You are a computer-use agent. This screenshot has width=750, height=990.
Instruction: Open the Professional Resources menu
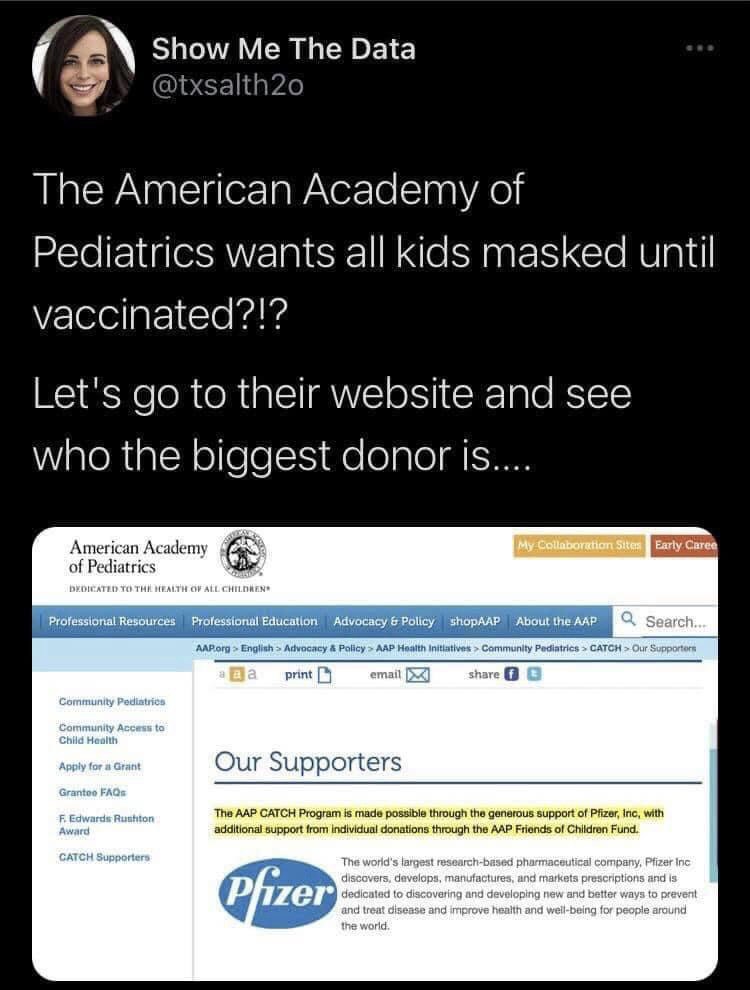(112, 621)
